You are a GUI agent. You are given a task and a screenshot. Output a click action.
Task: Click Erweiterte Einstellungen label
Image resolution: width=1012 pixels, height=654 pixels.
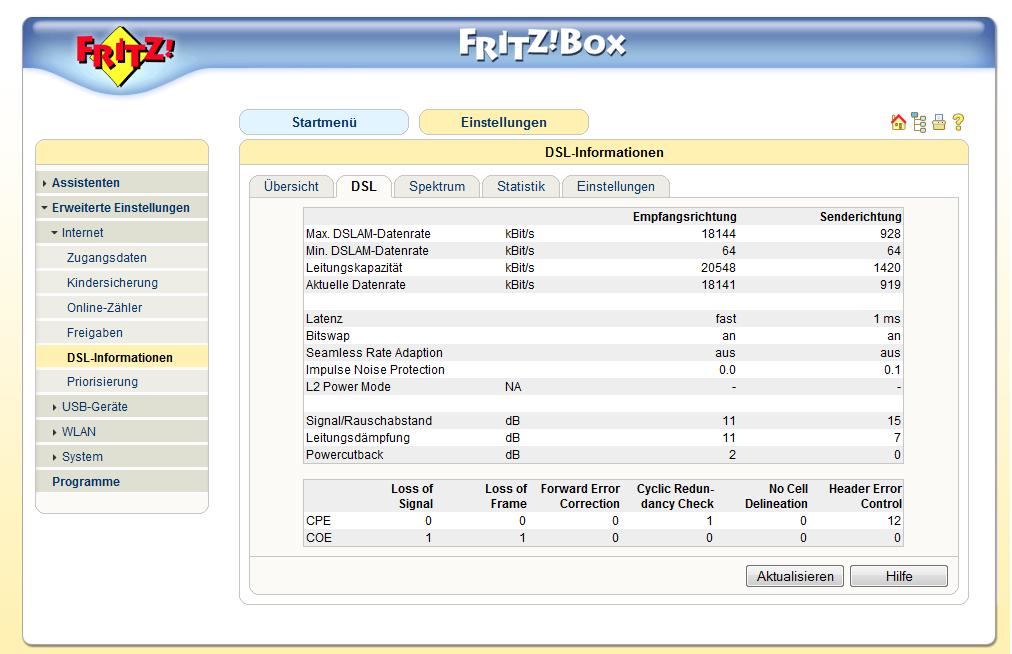121,208
